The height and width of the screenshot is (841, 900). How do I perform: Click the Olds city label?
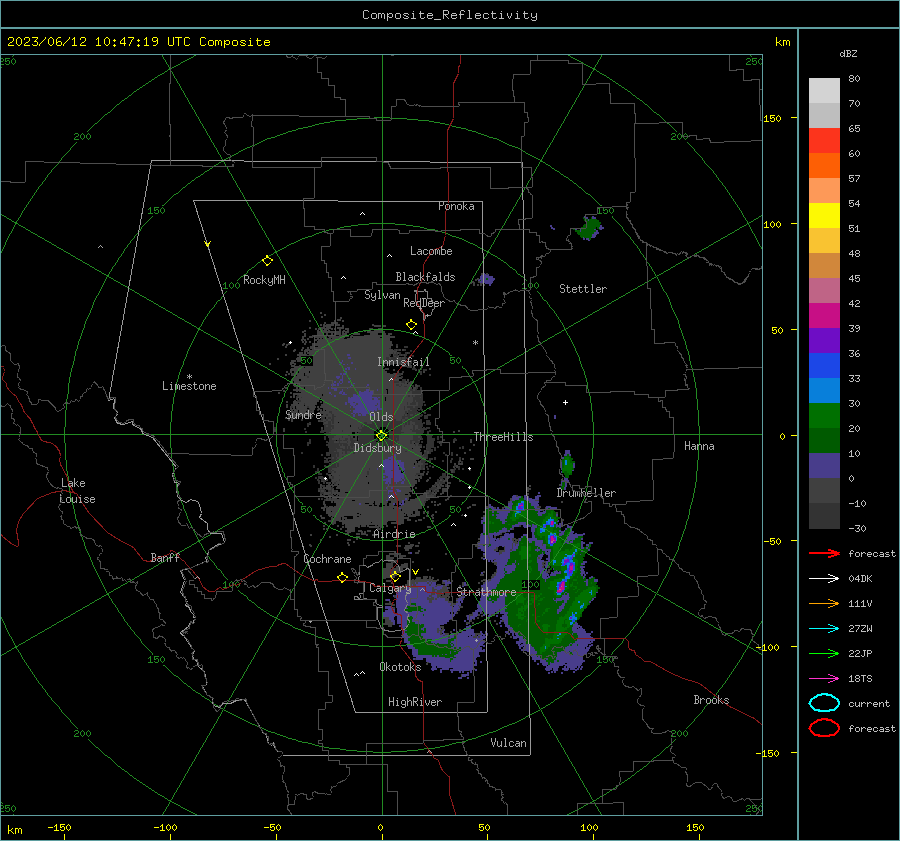point(381,417)
